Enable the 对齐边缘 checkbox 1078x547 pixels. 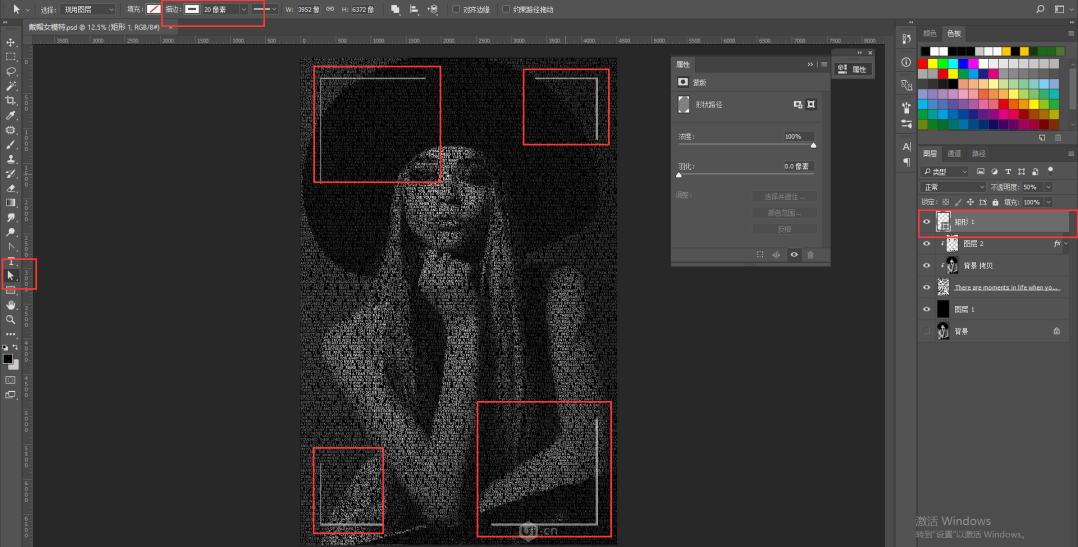[x=457, y=9]
